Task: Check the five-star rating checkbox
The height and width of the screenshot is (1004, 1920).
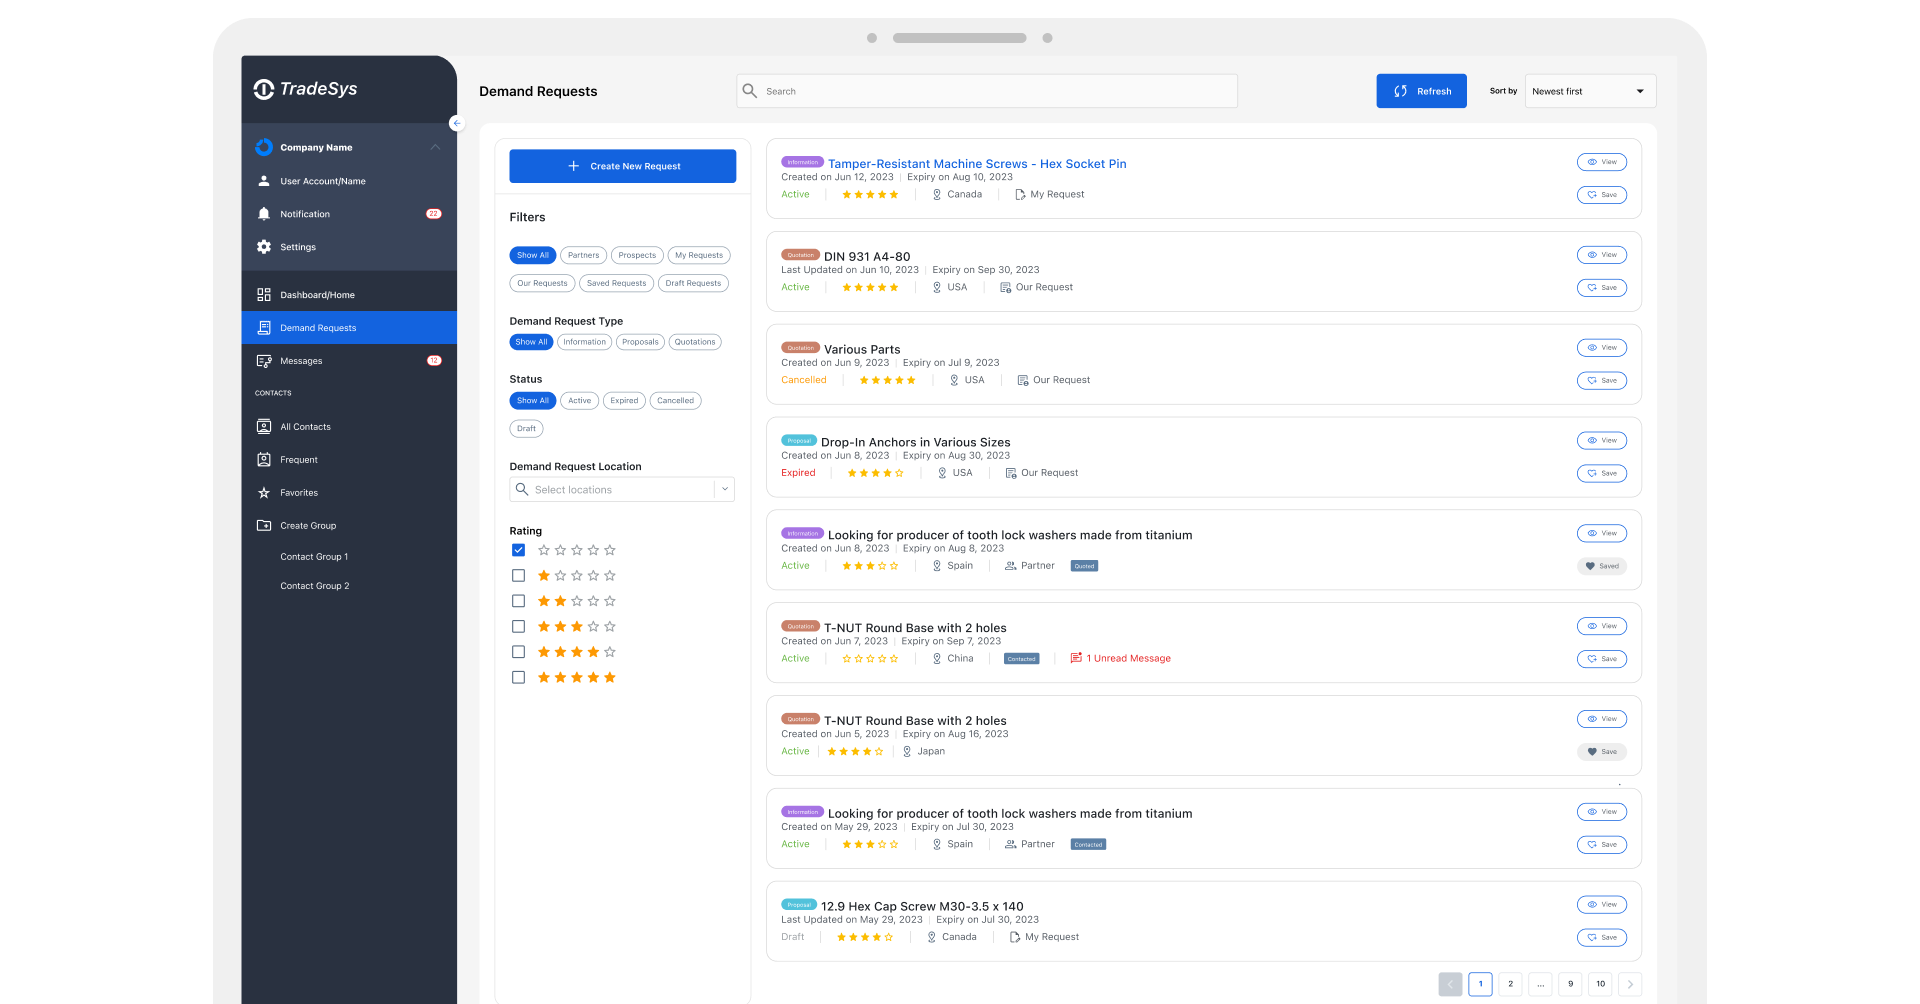Action: pos(518,678)
